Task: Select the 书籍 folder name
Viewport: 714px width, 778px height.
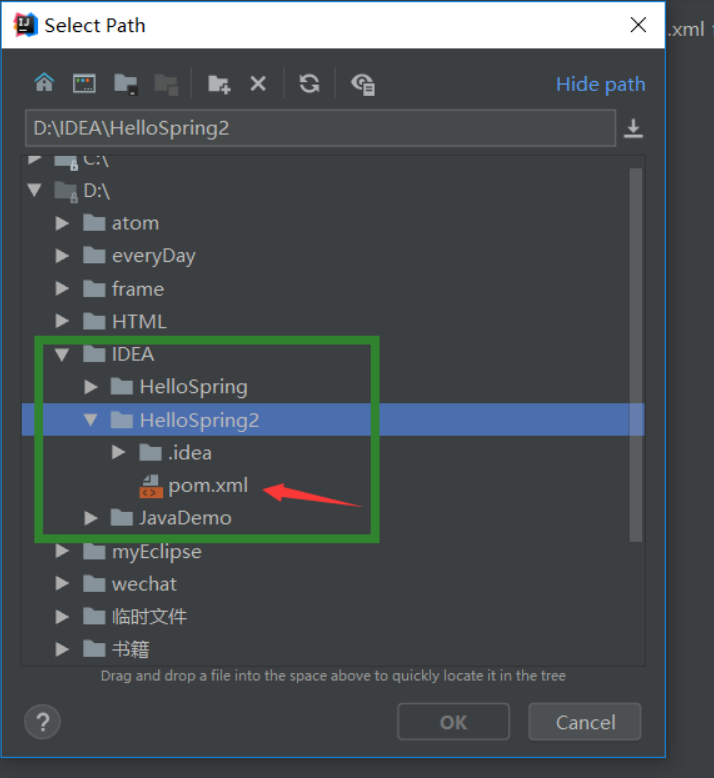Action: (x=130, y=649)
